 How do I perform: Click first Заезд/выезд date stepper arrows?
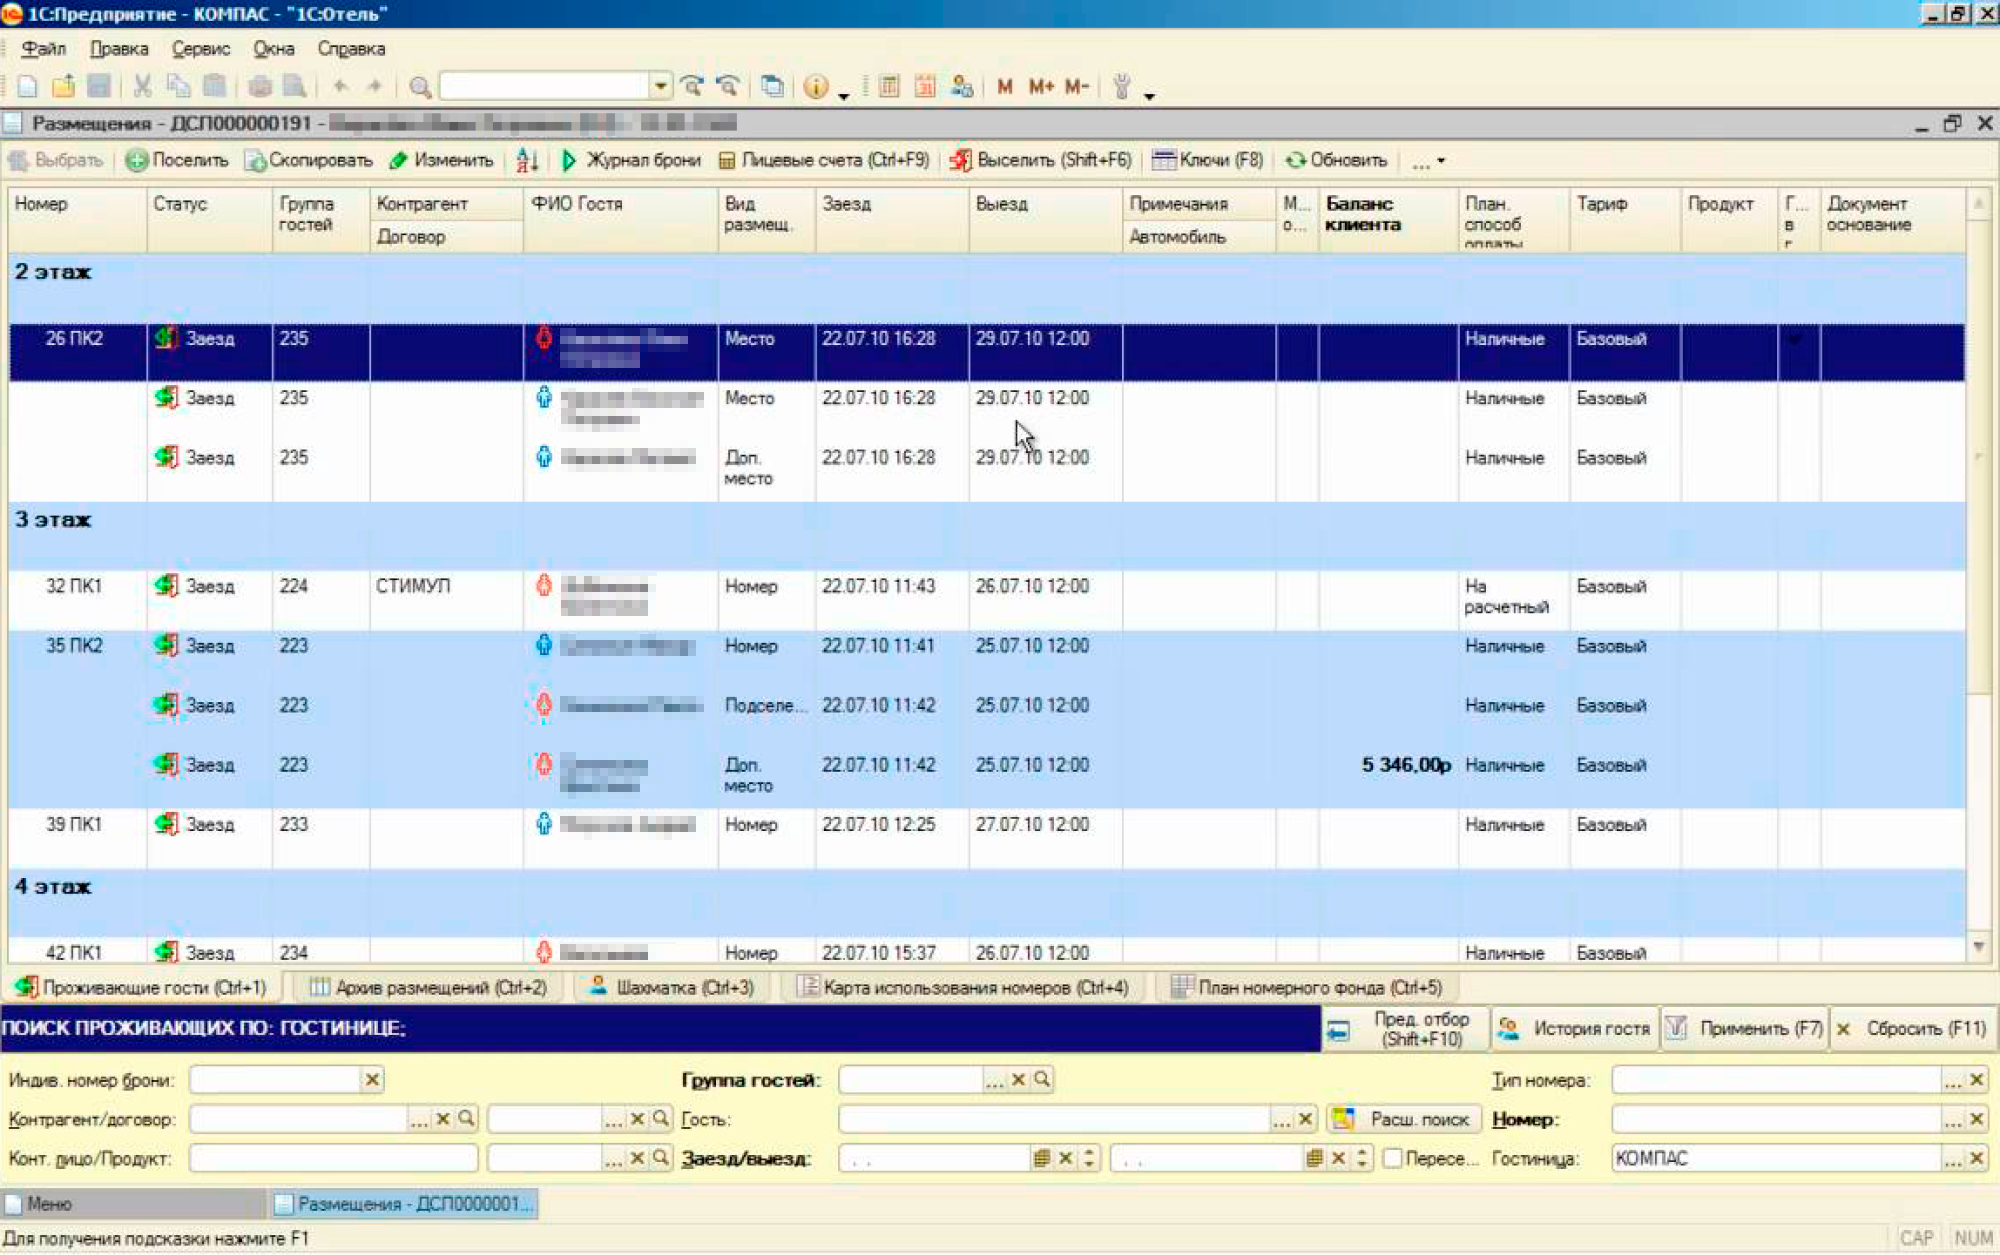click(x=1089, y=1159)
